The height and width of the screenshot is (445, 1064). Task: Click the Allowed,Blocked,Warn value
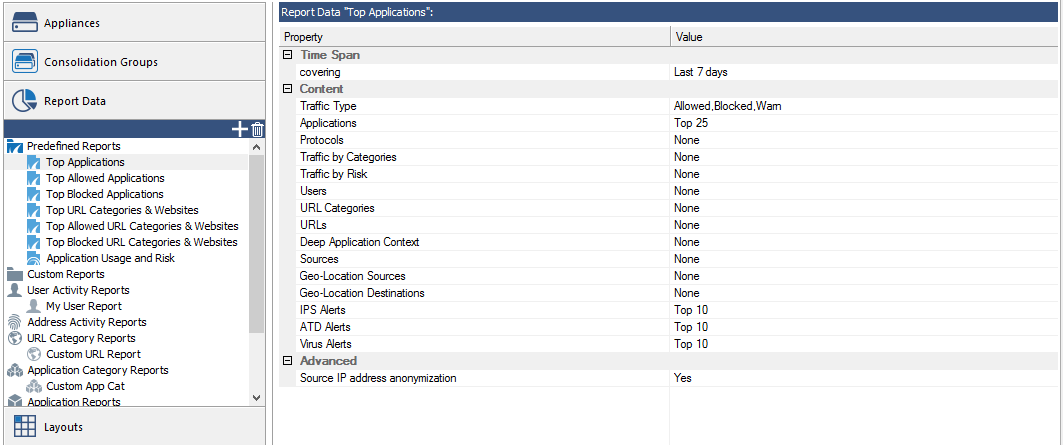[727, 107]
